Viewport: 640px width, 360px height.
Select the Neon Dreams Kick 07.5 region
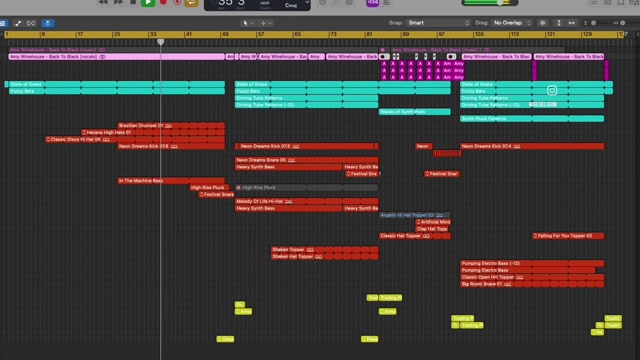click(x=307, y=146)
